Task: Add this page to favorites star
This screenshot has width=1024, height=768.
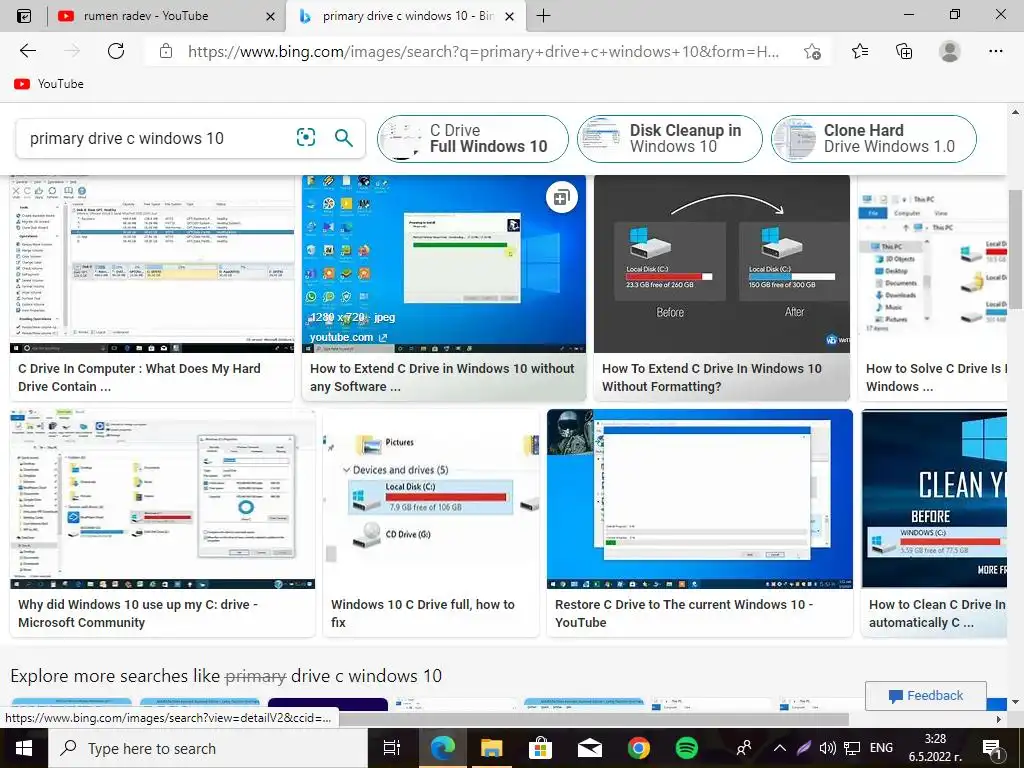Action: tap(812, 52)
